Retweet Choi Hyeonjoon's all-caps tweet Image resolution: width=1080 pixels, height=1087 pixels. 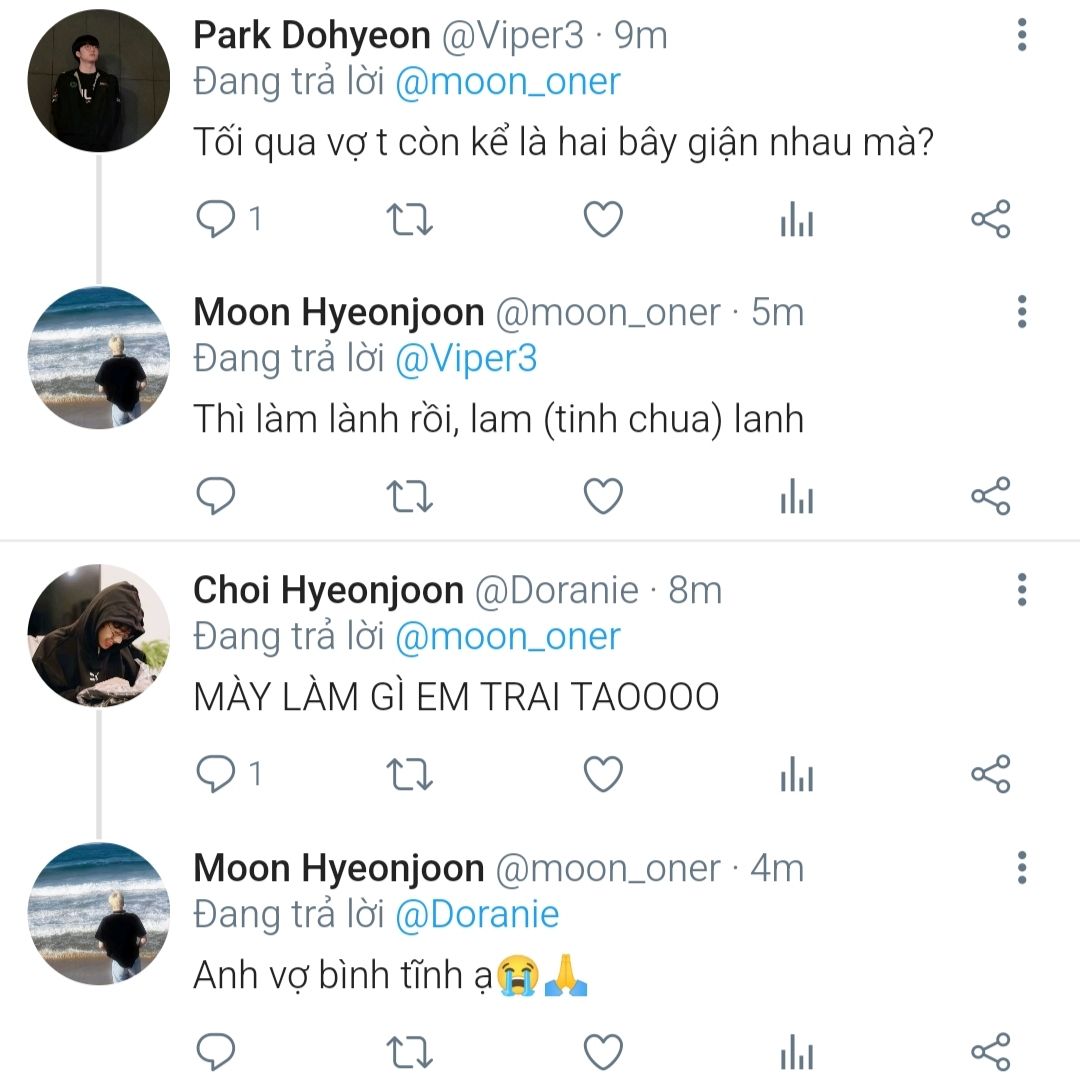[409, 774]
